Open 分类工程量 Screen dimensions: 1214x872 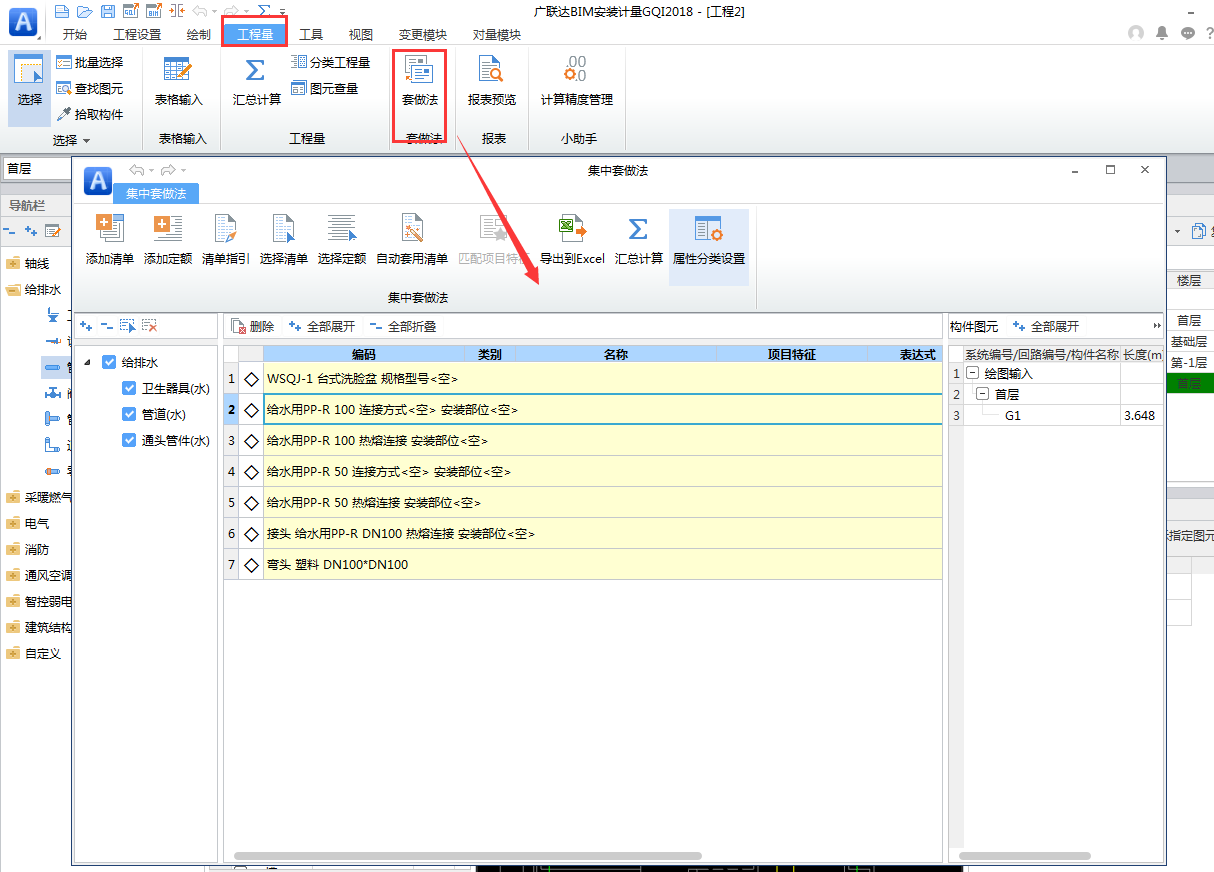330,62
